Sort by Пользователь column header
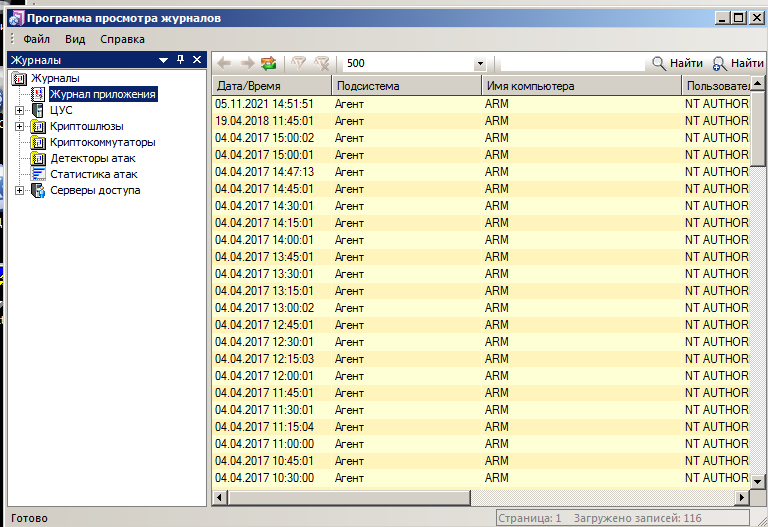The width and height of the screenshot is (768, 527). click(716, 86)
